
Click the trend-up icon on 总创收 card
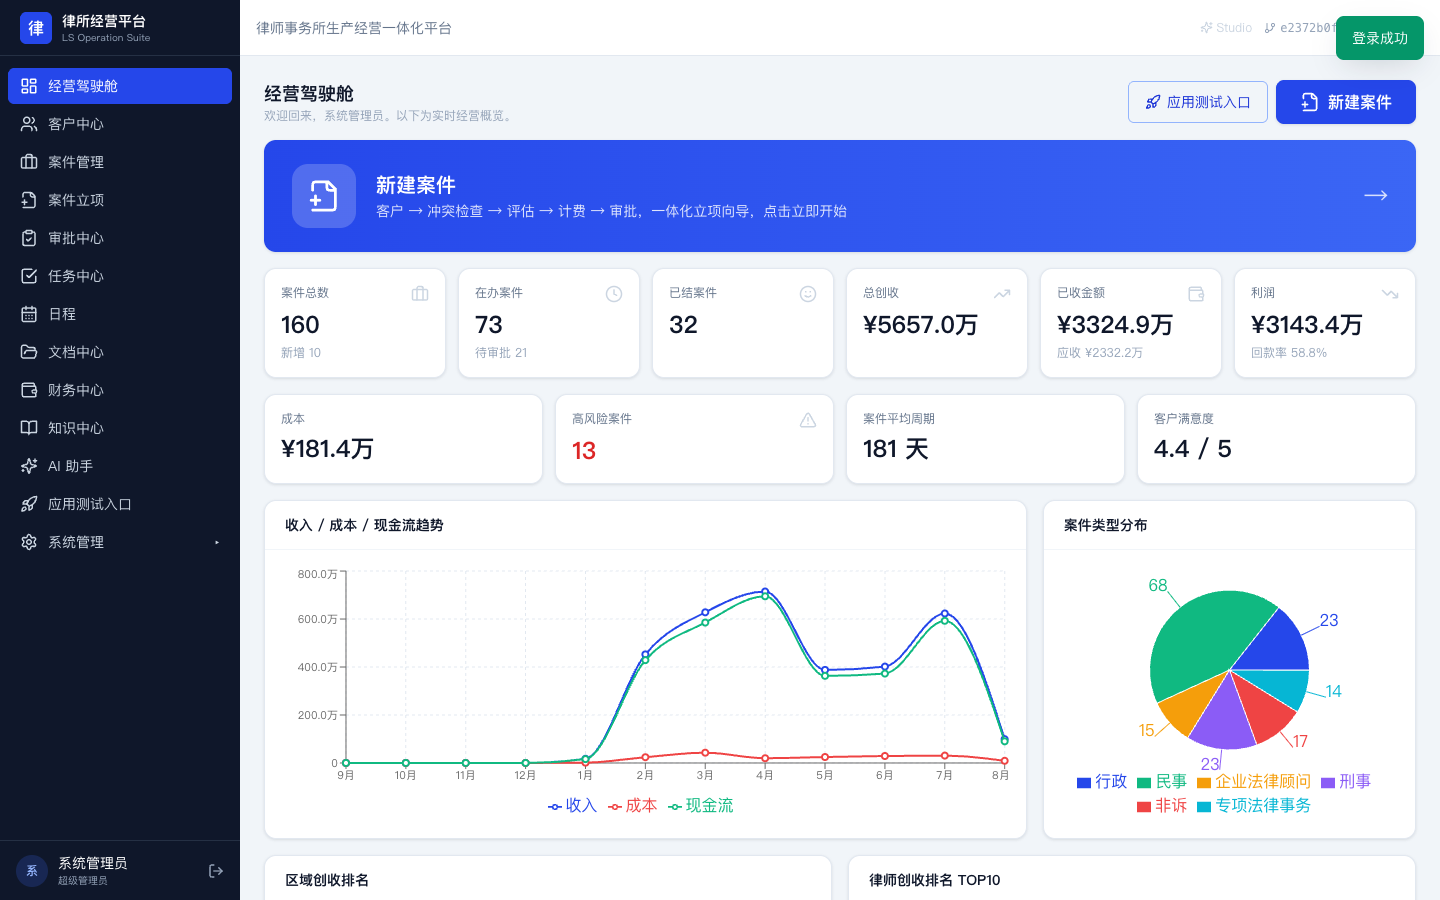pyautogui.click(x=1002, y=294)
